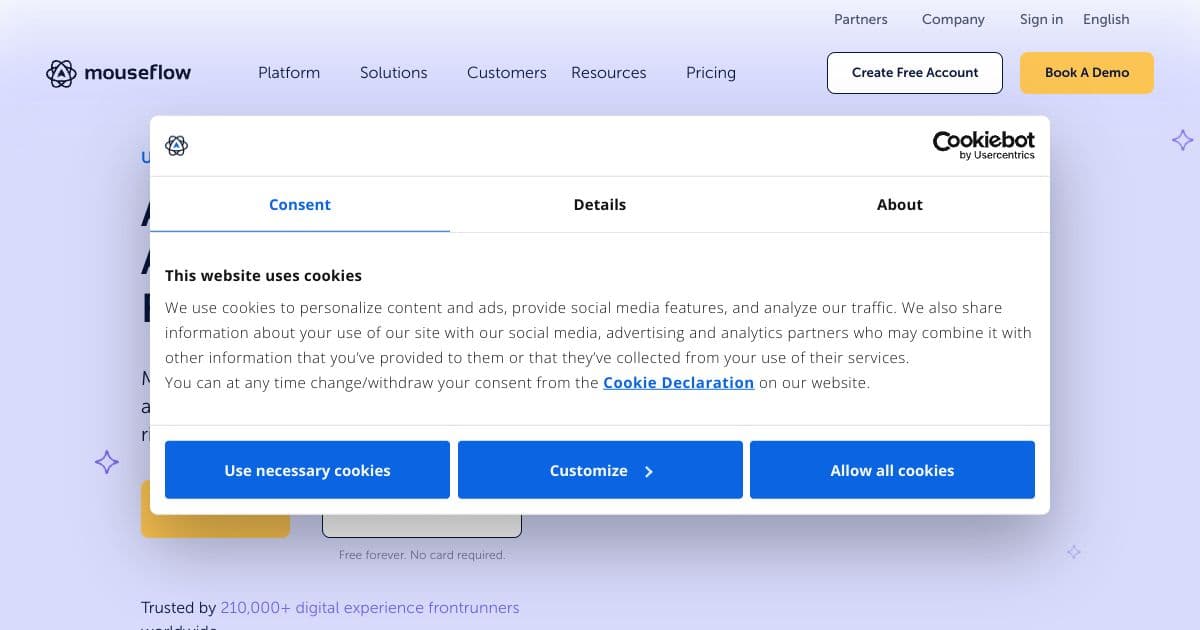Click the purple sparkle decoration on the left
Screen dimensions: 1200x630
tap(106, 462)
